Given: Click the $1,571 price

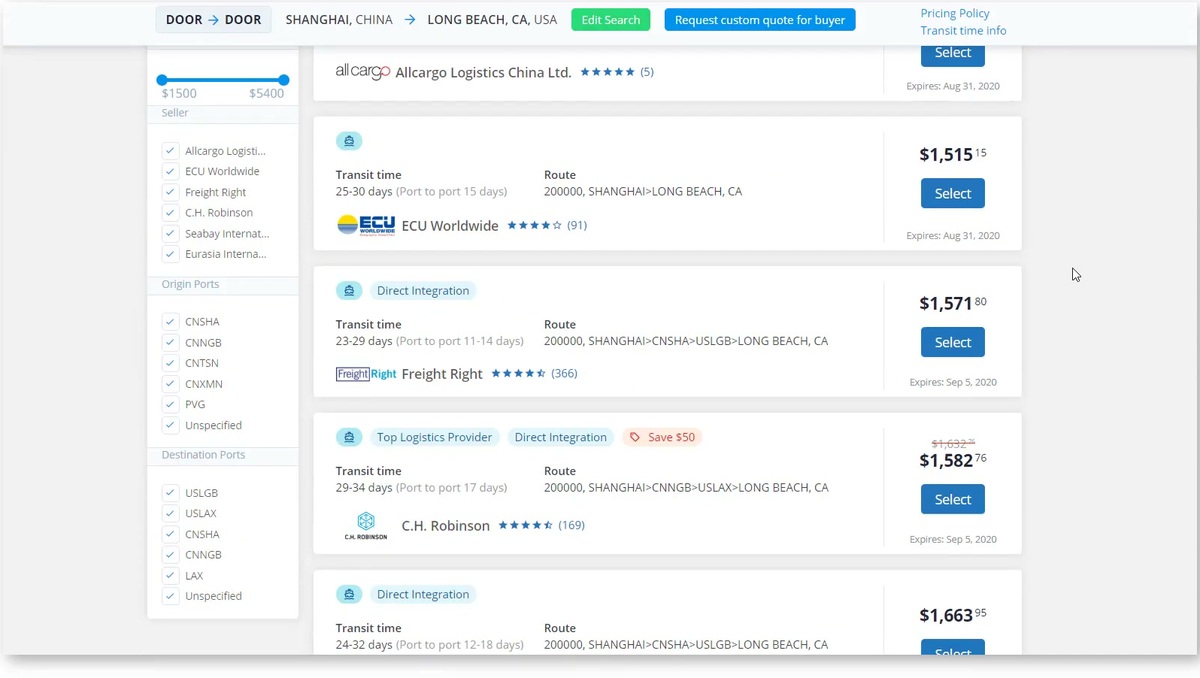Looking at the screenshot, I should (953, 303).
